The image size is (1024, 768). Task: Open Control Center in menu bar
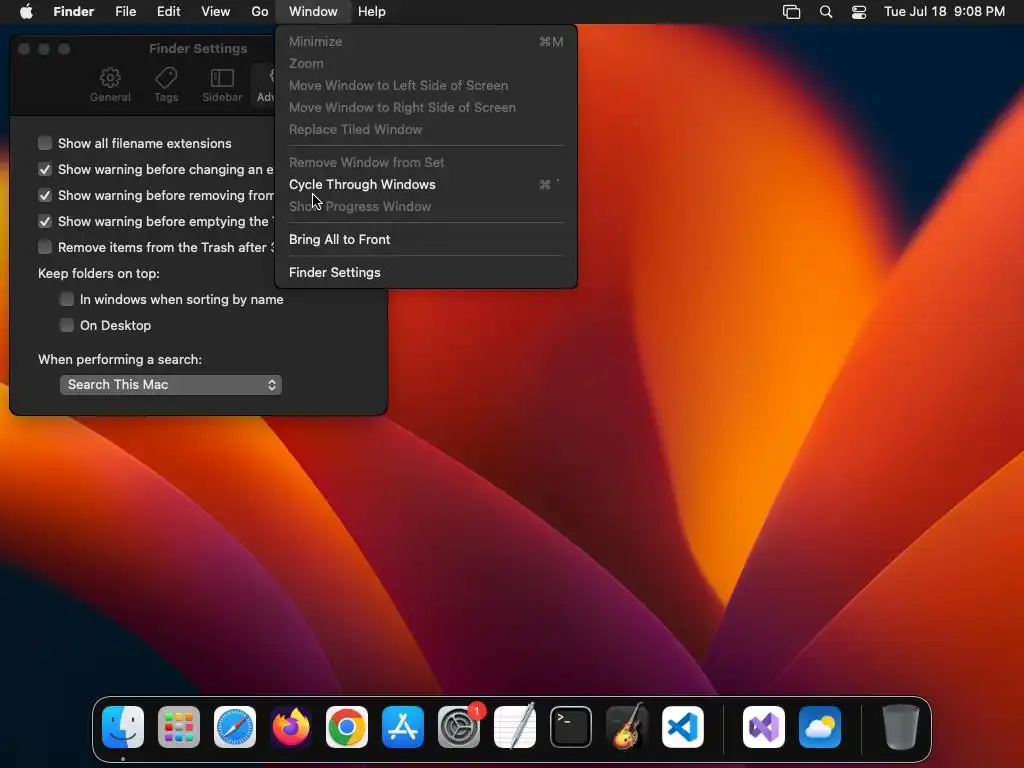(859, 12)
